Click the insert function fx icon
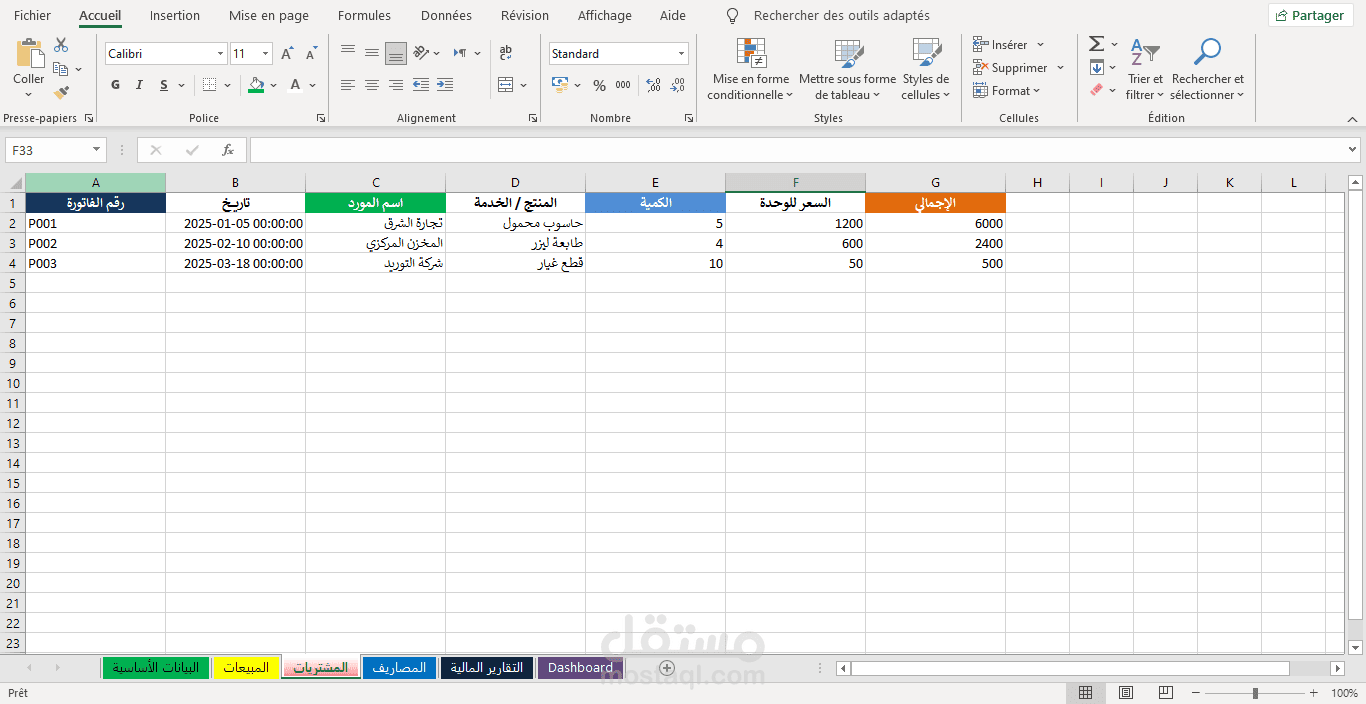The width and height of the screenshot is (1366, 704). point(228,150)
